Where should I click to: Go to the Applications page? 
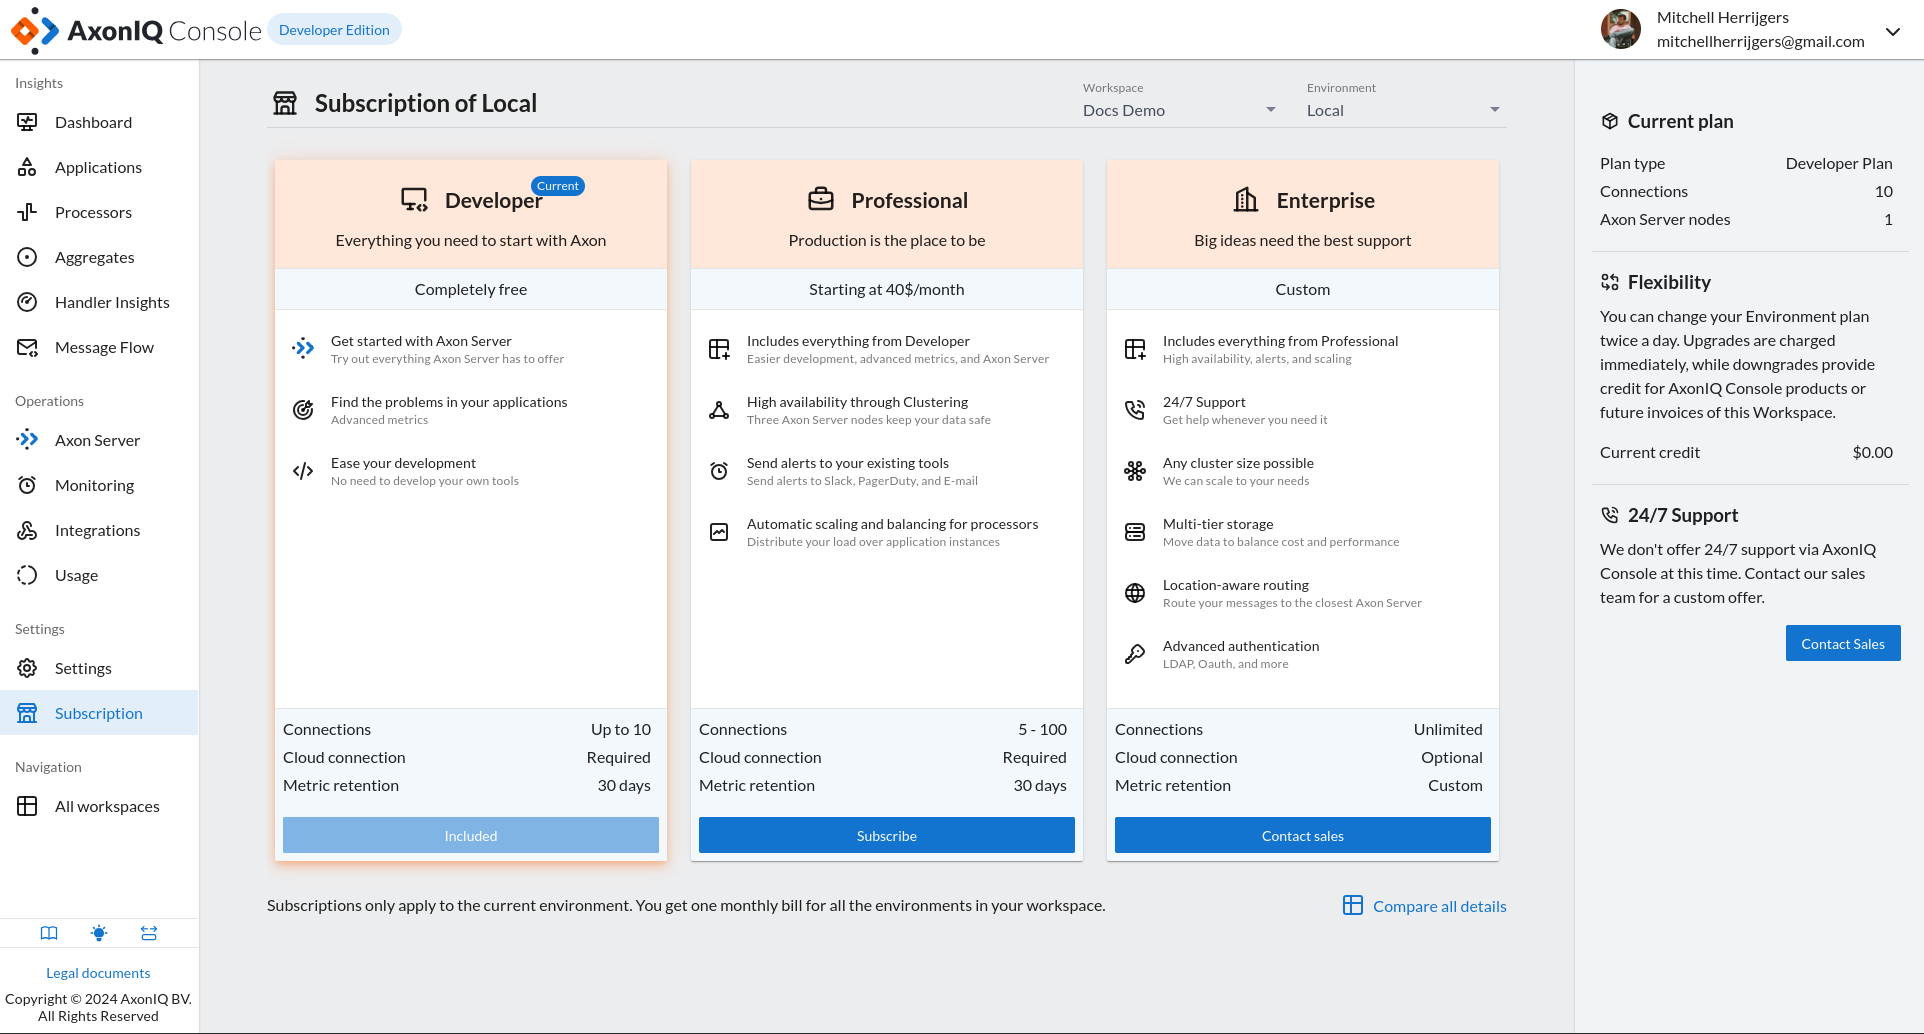[x=99, y=167]
